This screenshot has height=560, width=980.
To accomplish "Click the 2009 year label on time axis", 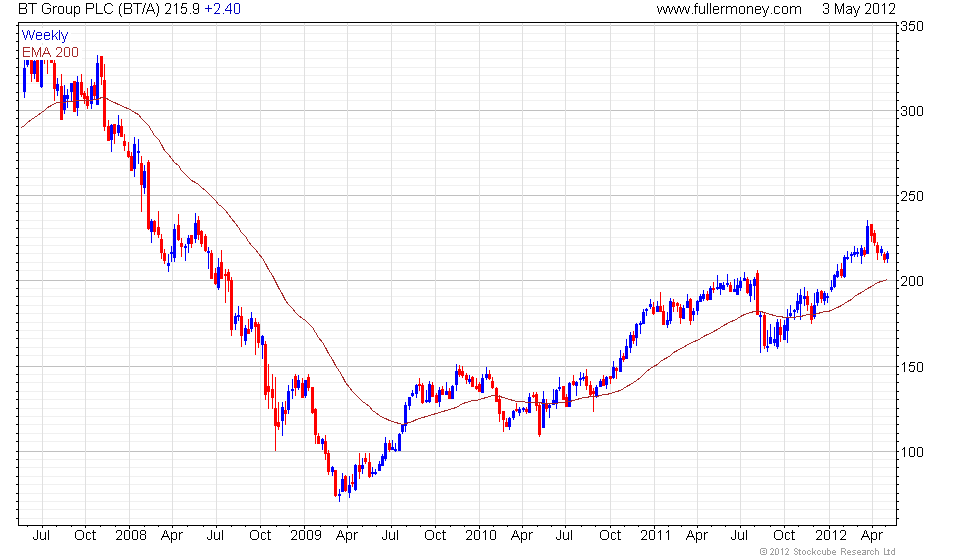I will tap(306, 536).
